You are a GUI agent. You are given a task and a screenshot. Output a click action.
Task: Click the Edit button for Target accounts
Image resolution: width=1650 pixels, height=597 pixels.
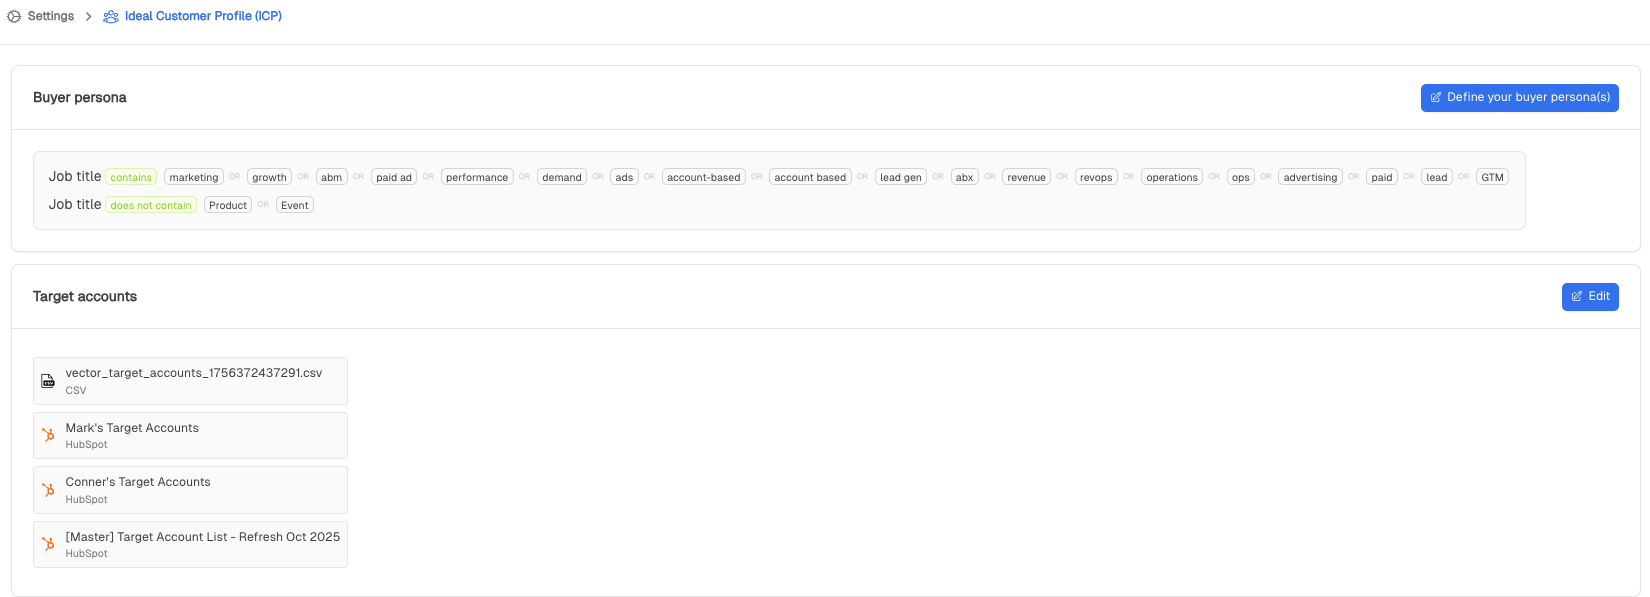click(1590, 296)
